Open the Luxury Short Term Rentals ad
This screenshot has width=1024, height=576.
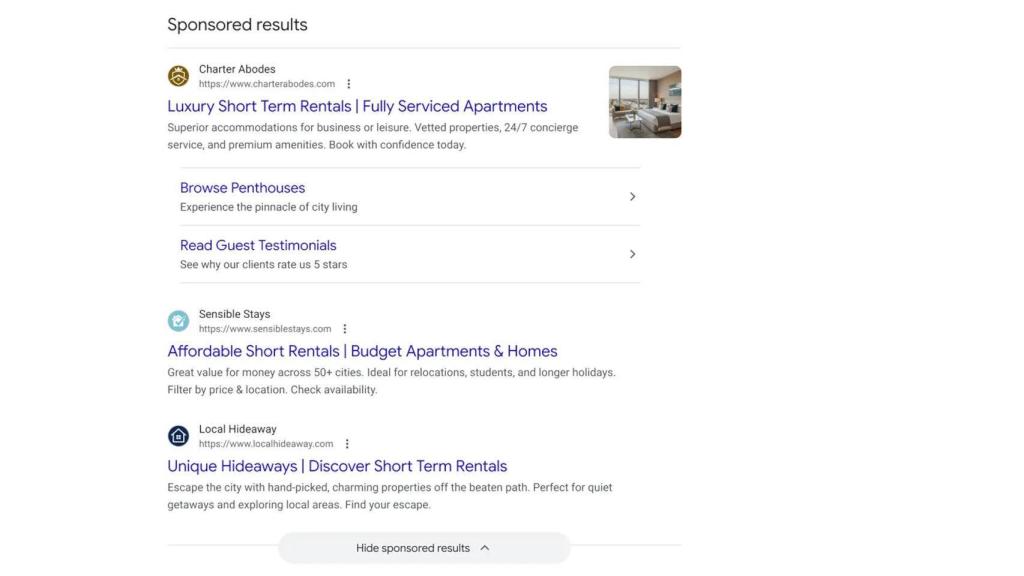coord(356,106)
